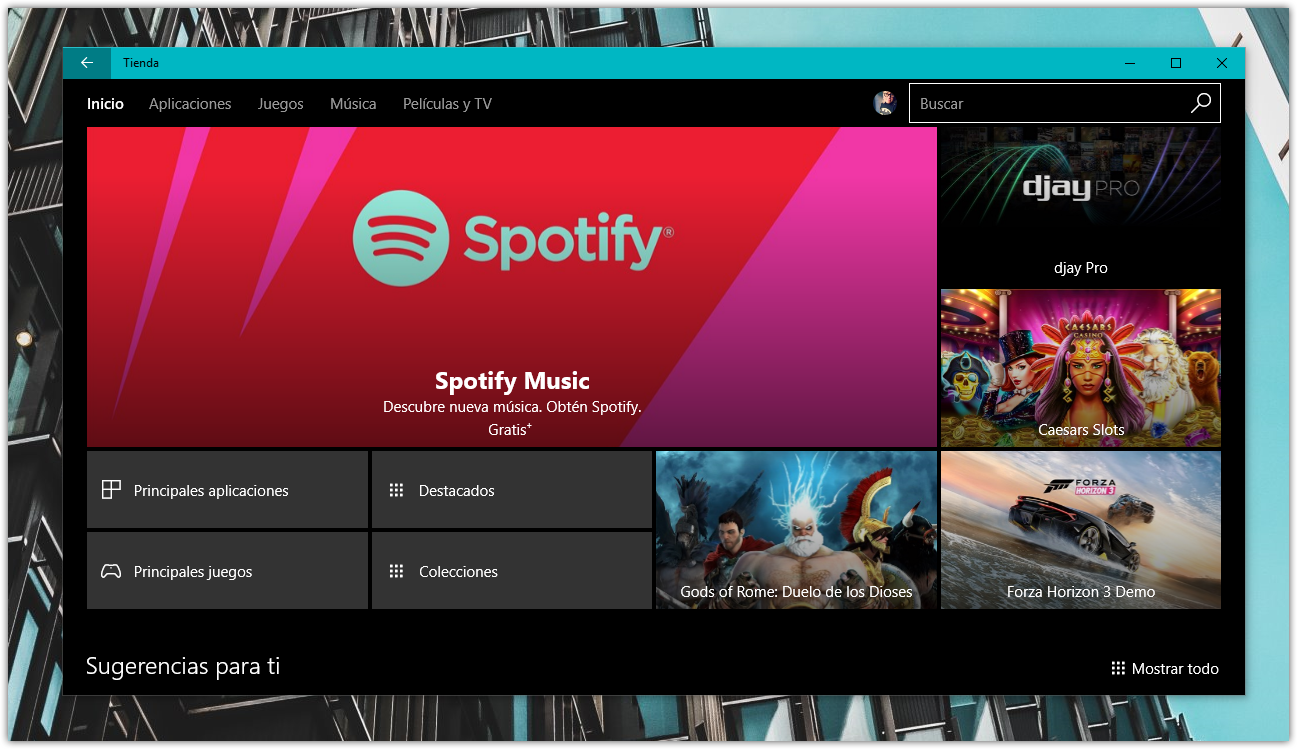1297x749 pixels.
Task: Minimize the Tienda window
Action: coord(1130,63)
